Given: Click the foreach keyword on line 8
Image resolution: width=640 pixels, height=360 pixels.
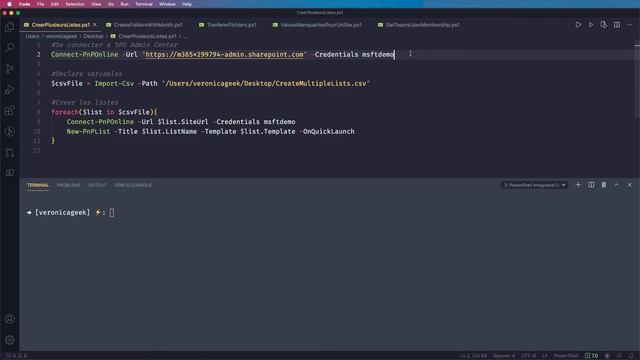Looking at the screenshot, I should pyautogui.click(x=65, y=112).
